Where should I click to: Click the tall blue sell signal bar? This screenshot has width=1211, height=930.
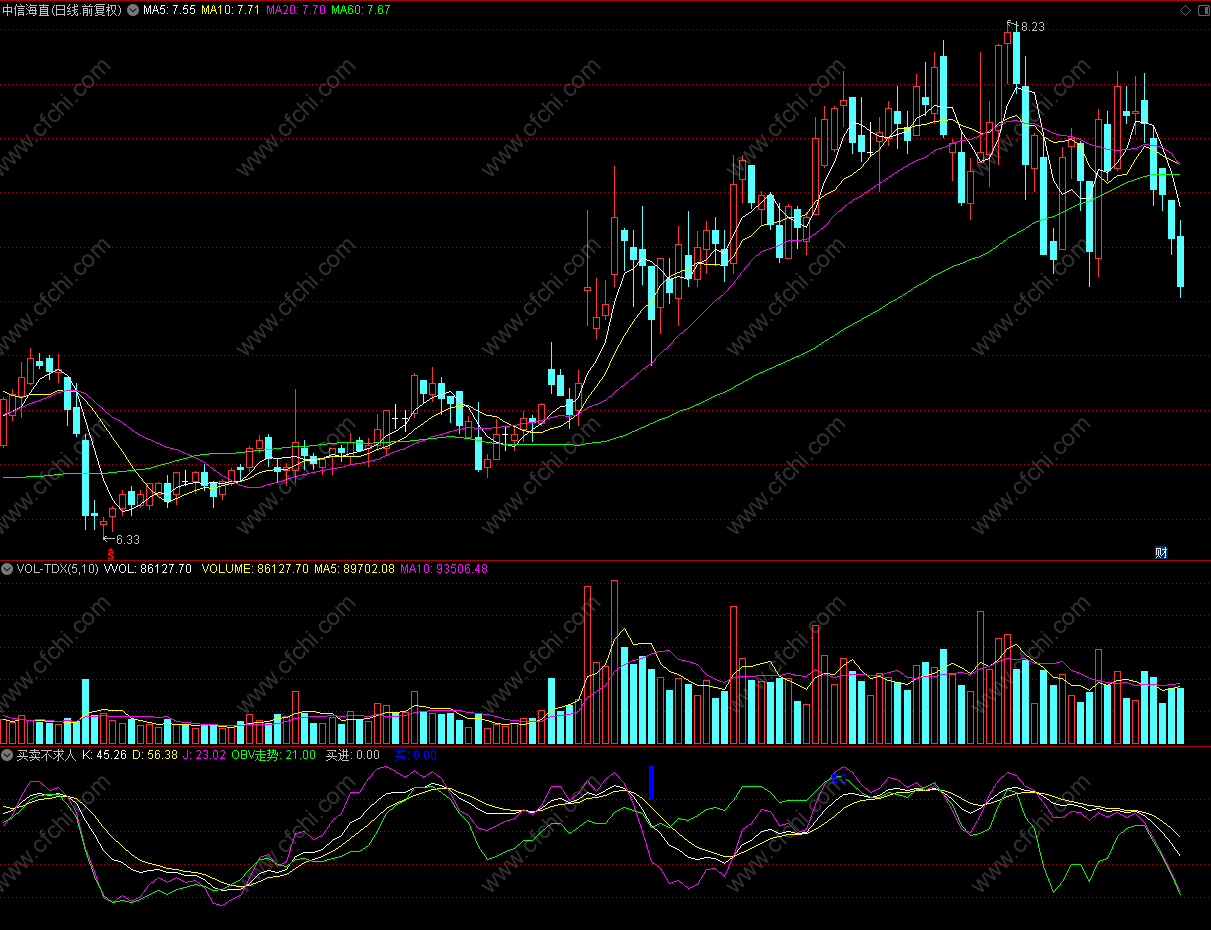point(651,782)
